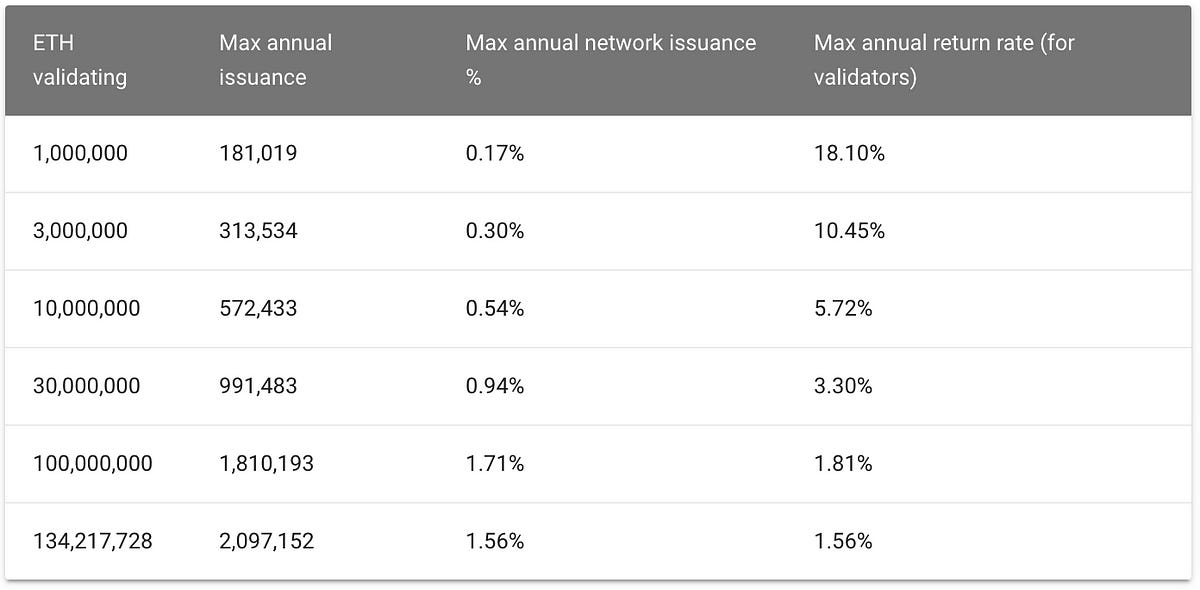Select the 313,534 issuance value
This screenshot has height=590, width=1200.
coord(258,231)
